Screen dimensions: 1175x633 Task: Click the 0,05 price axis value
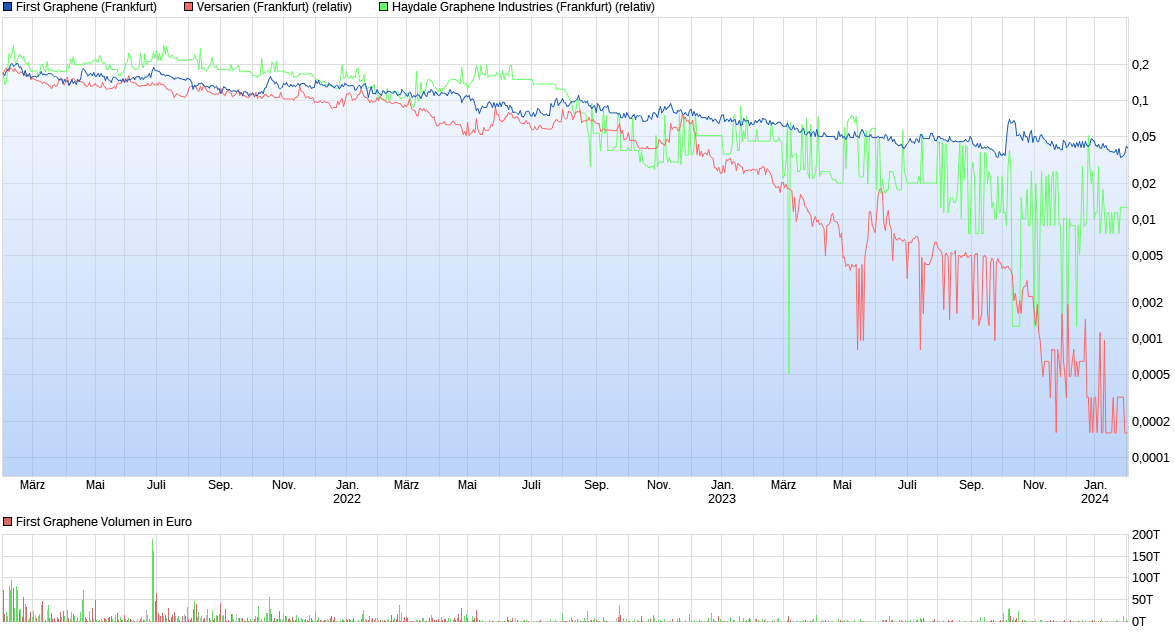coord(1144,137)
